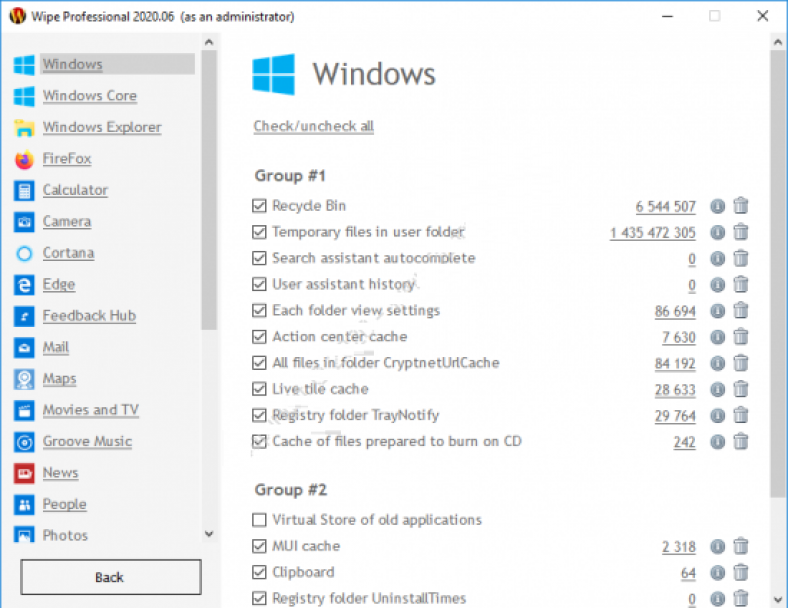
Task: Open Recycle Bin size 6 544 507 link
Action: pyautogui.click(x=665, y=207)
